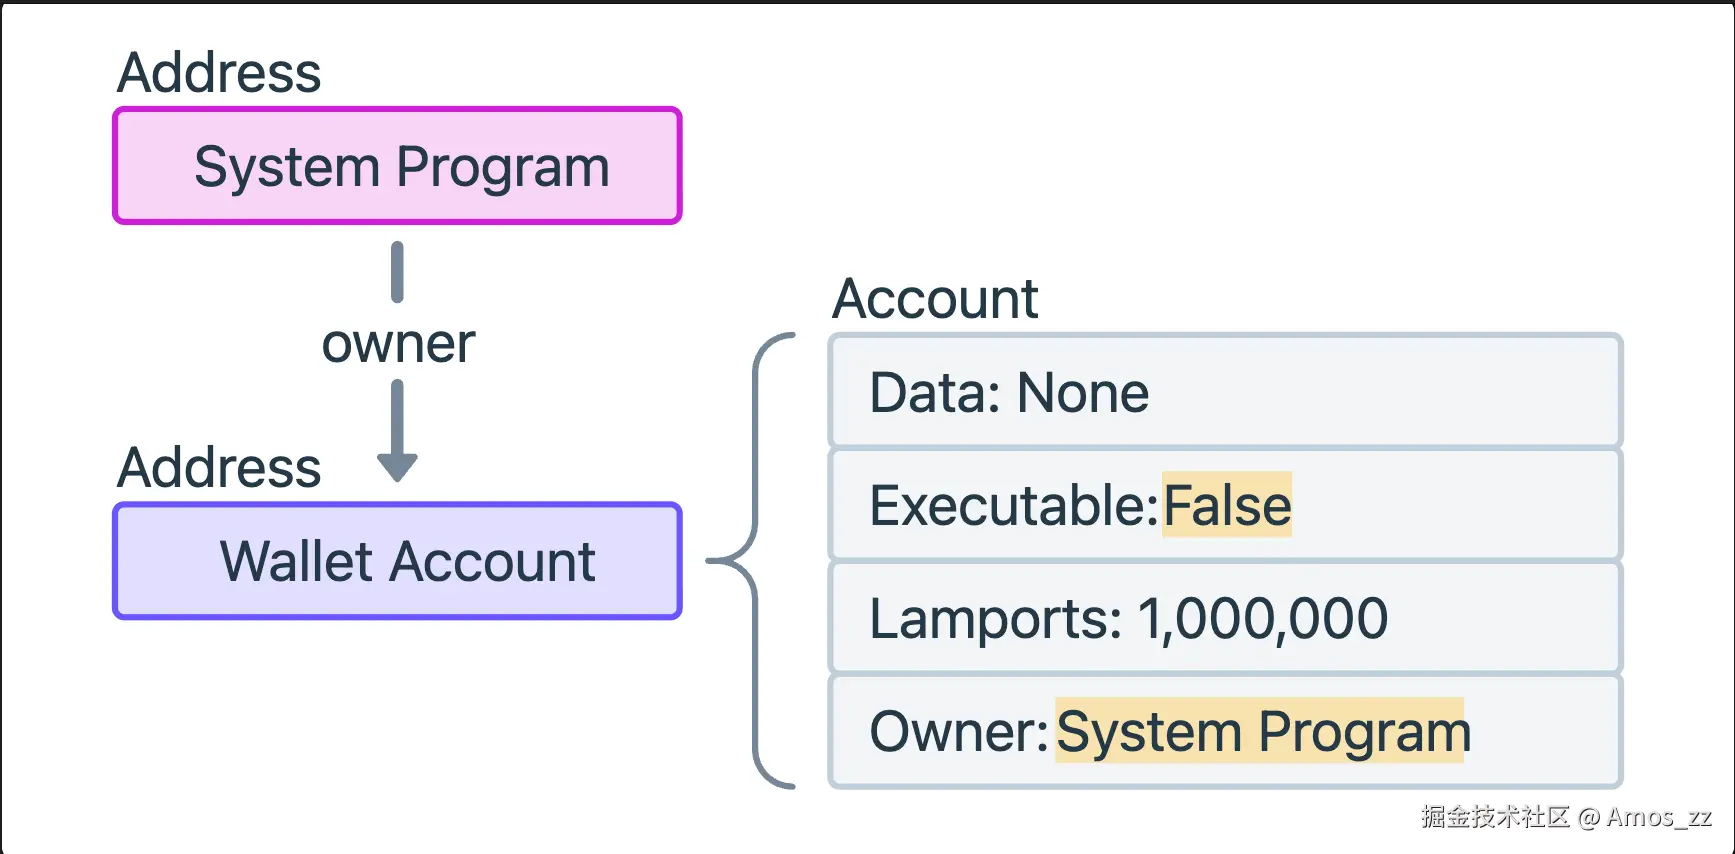The width and height of the screenshot is (1735, 854).
Task: Click the Amos_zz watermark text
Action: tap(1659, 817)
